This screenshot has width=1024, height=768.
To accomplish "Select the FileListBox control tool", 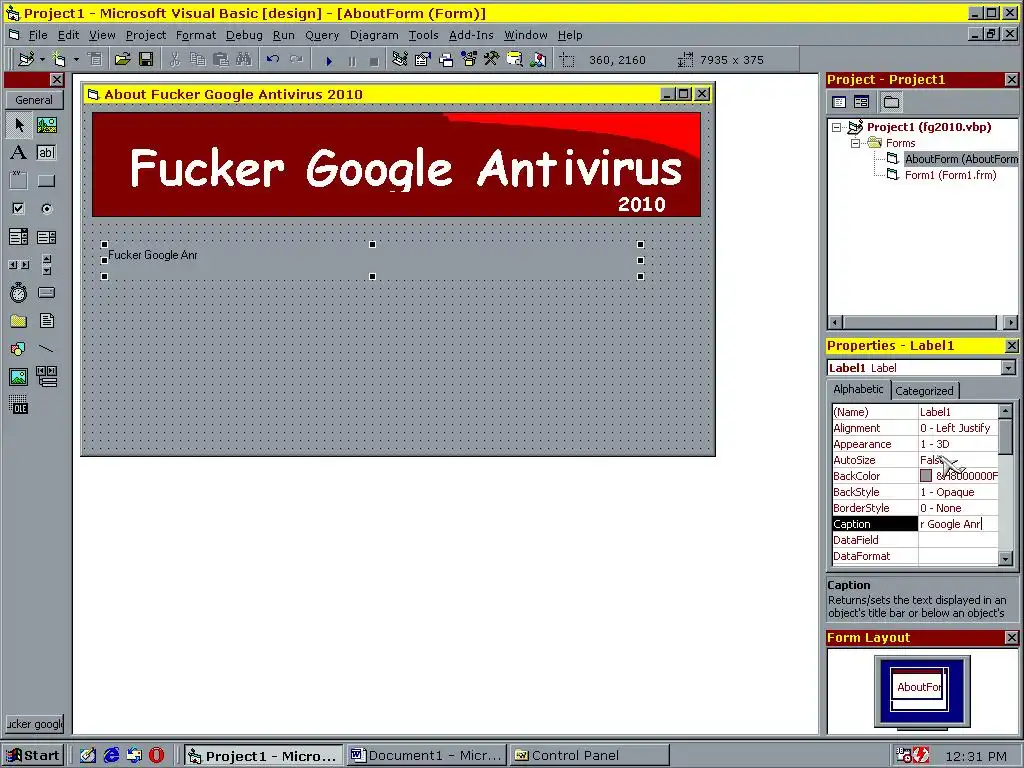I will pyautogui.click(x=46, y=321).
